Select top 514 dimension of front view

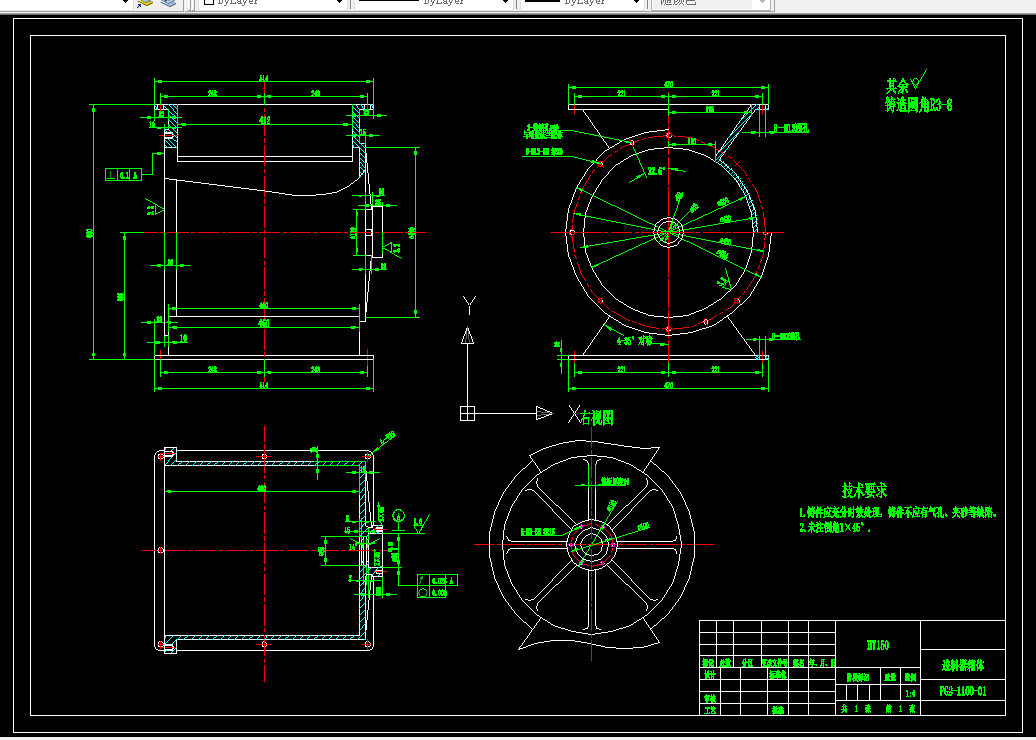coord(264,79)
